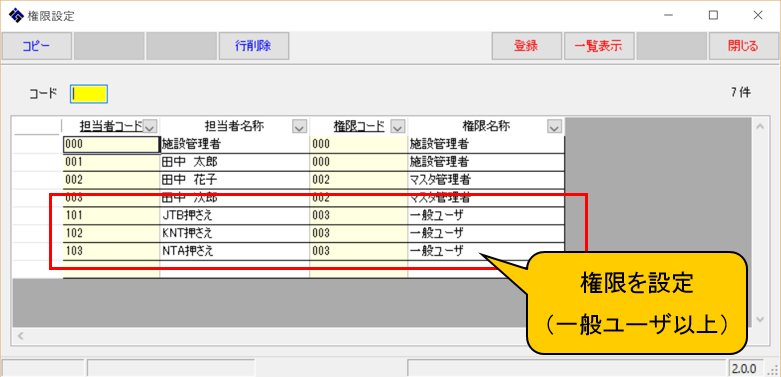
Task: Click the row header of row 001
Action: tap(38, 162)
